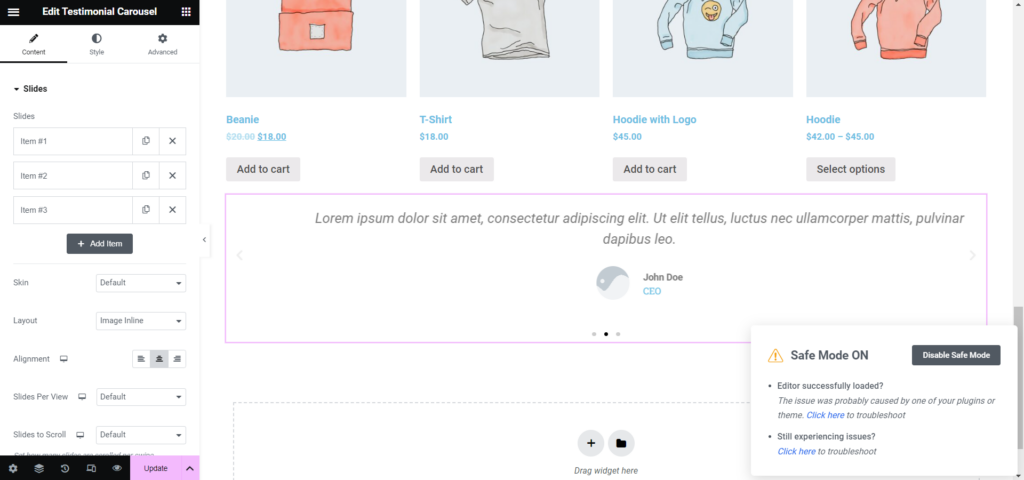
Task: Toggle Preview Changes eye icon
Action: (117, 468)
